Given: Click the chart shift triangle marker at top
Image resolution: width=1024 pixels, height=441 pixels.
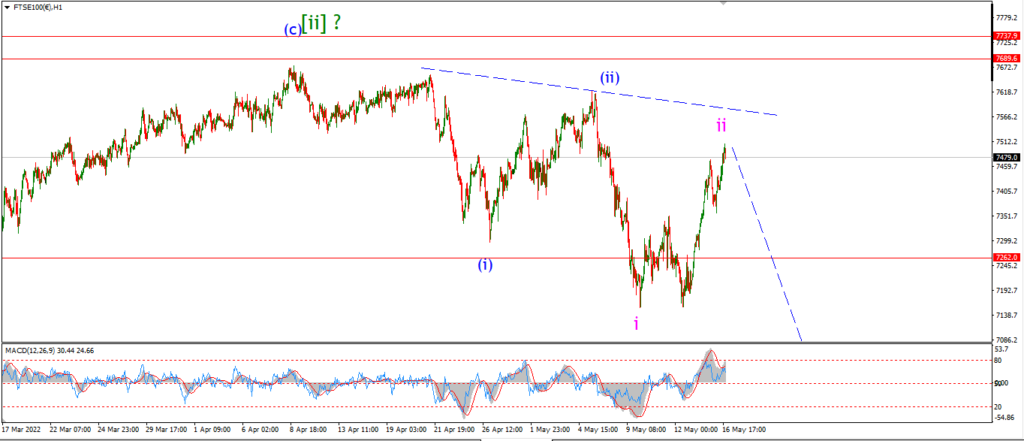Looking at the screenshot, I should 722,3.
